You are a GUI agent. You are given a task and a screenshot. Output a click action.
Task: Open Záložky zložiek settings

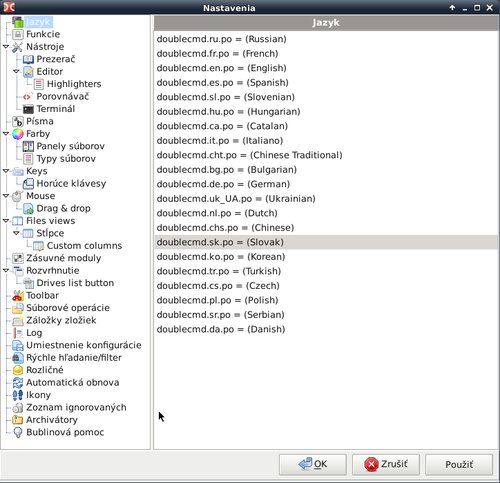(61, 320)
